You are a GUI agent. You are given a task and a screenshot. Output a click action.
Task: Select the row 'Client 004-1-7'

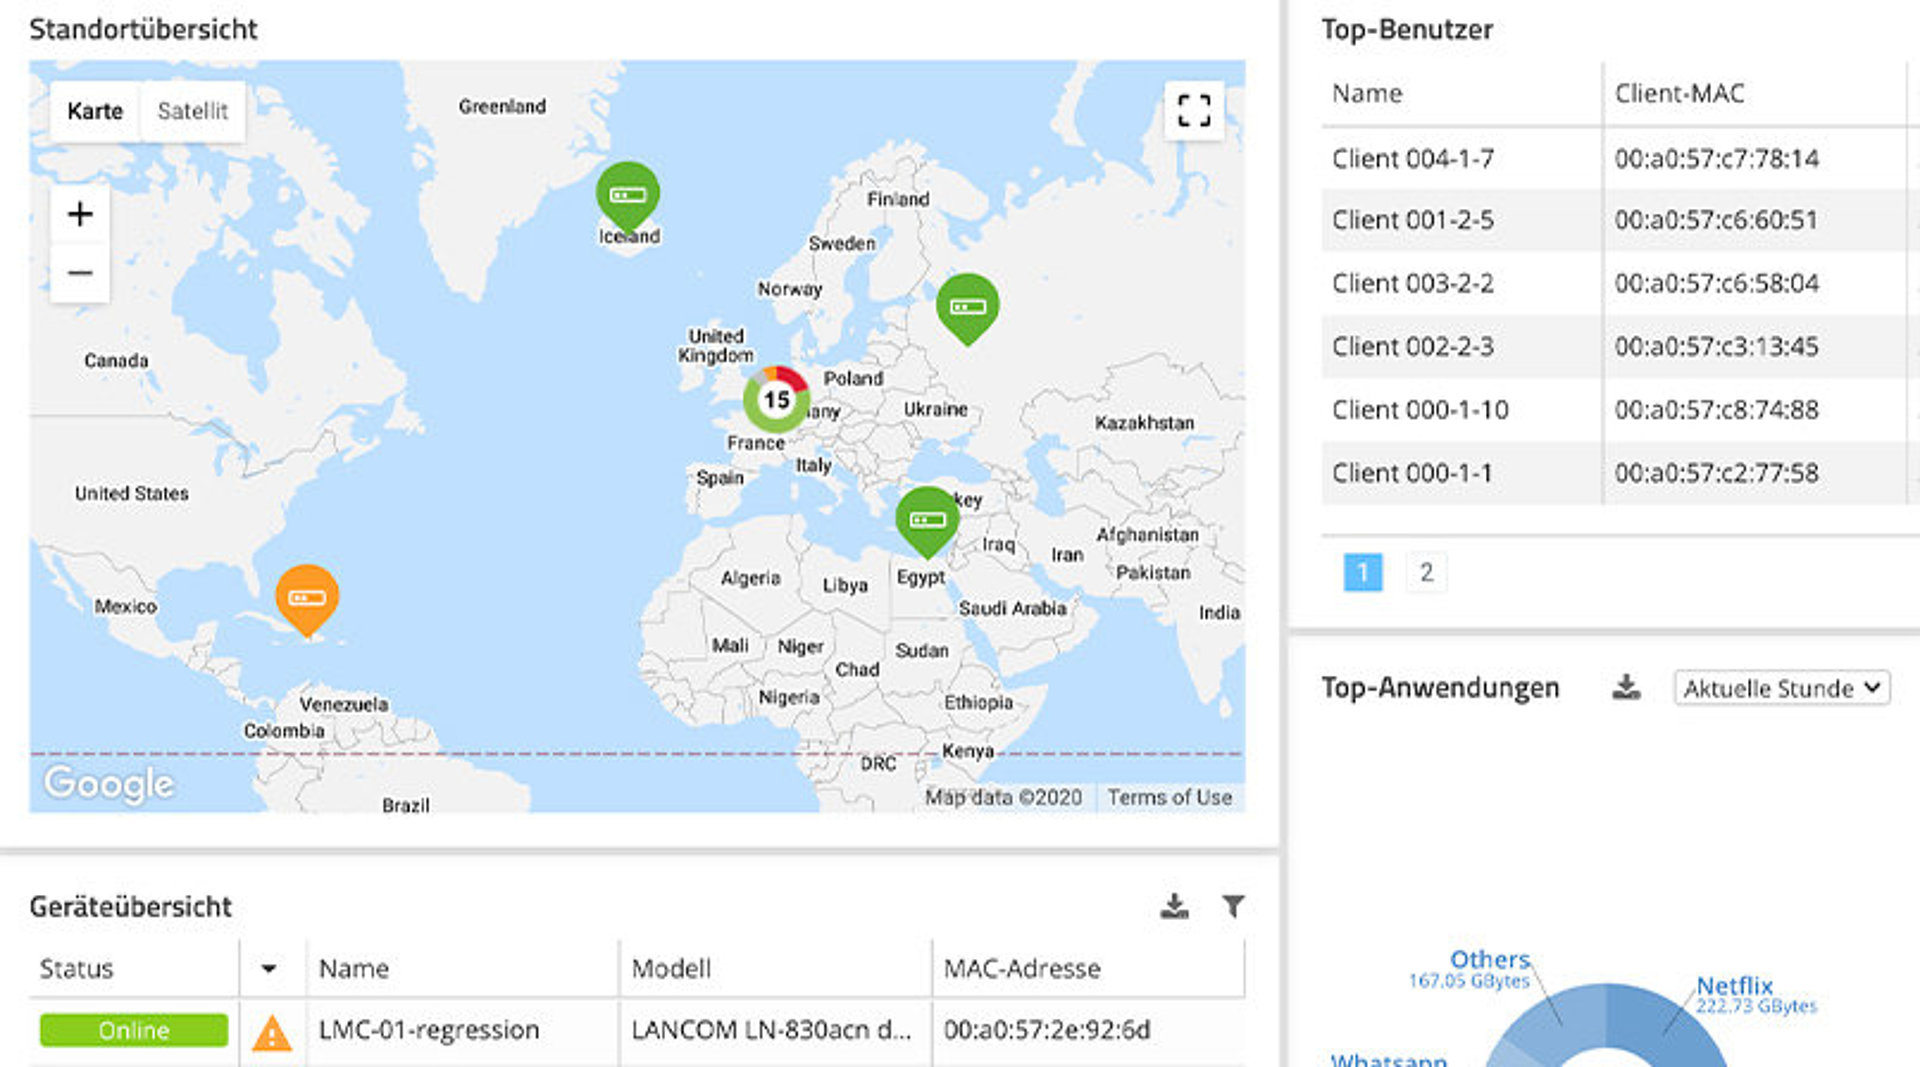click(1620, 158)
